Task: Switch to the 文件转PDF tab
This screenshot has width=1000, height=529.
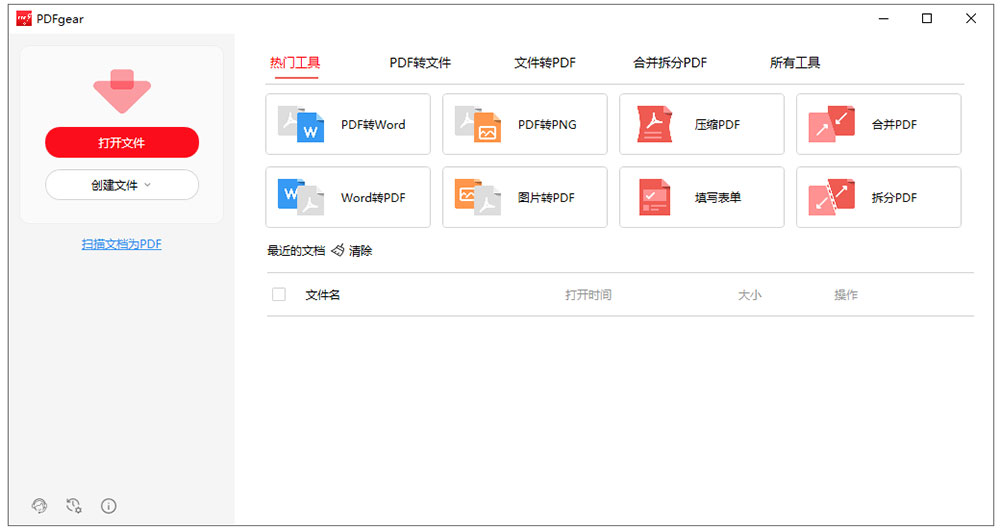Action: (545, 63)
